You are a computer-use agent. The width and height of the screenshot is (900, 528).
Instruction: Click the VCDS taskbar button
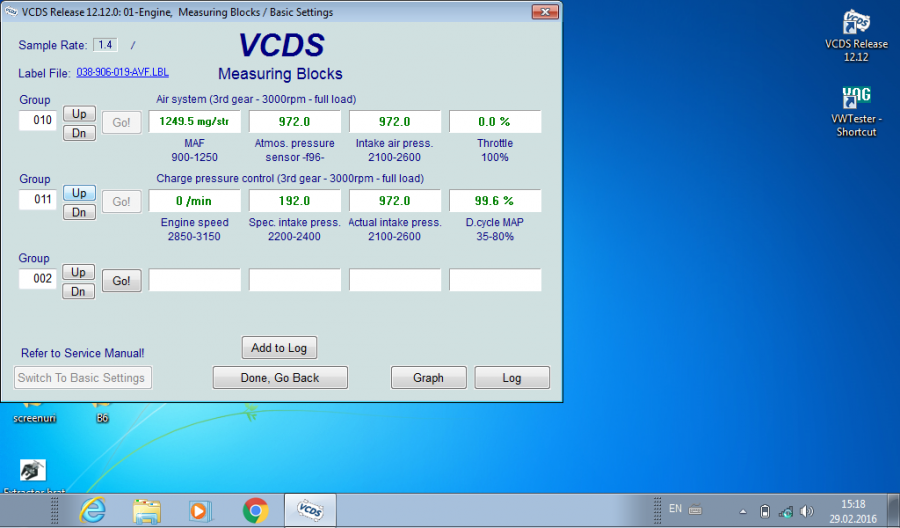(310, 511)
